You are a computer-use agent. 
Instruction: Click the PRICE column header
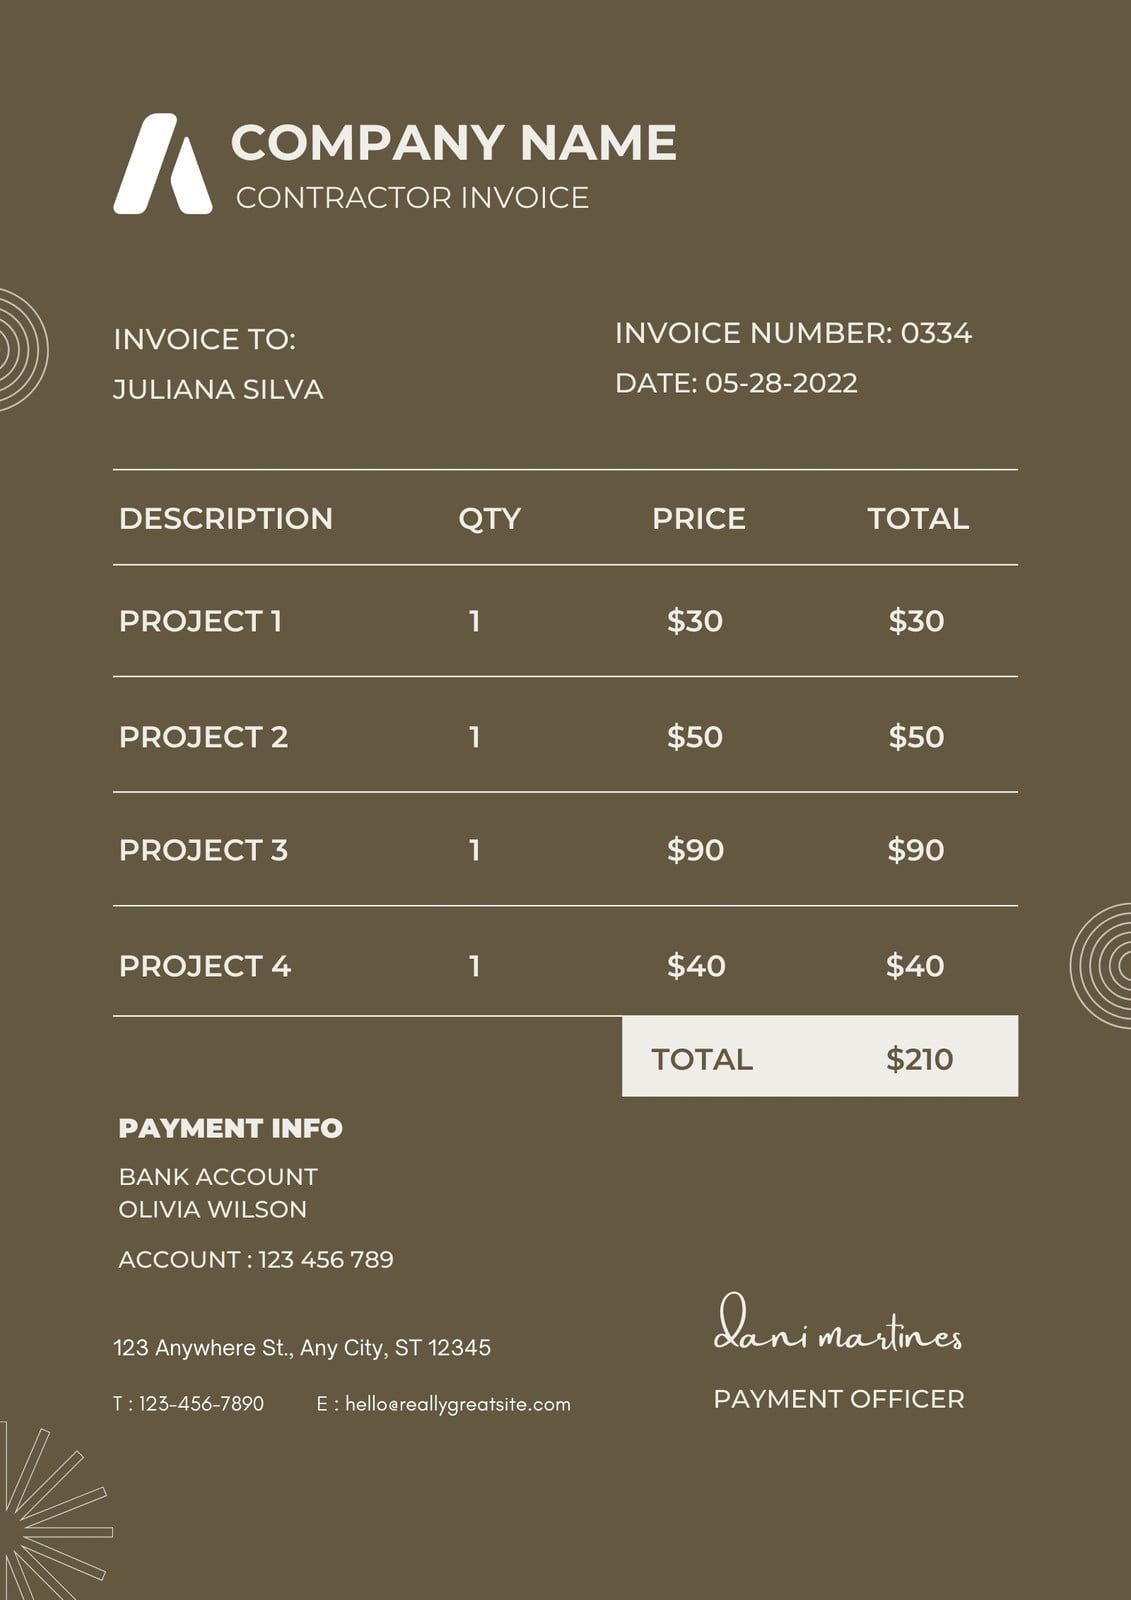coord(699,518)
